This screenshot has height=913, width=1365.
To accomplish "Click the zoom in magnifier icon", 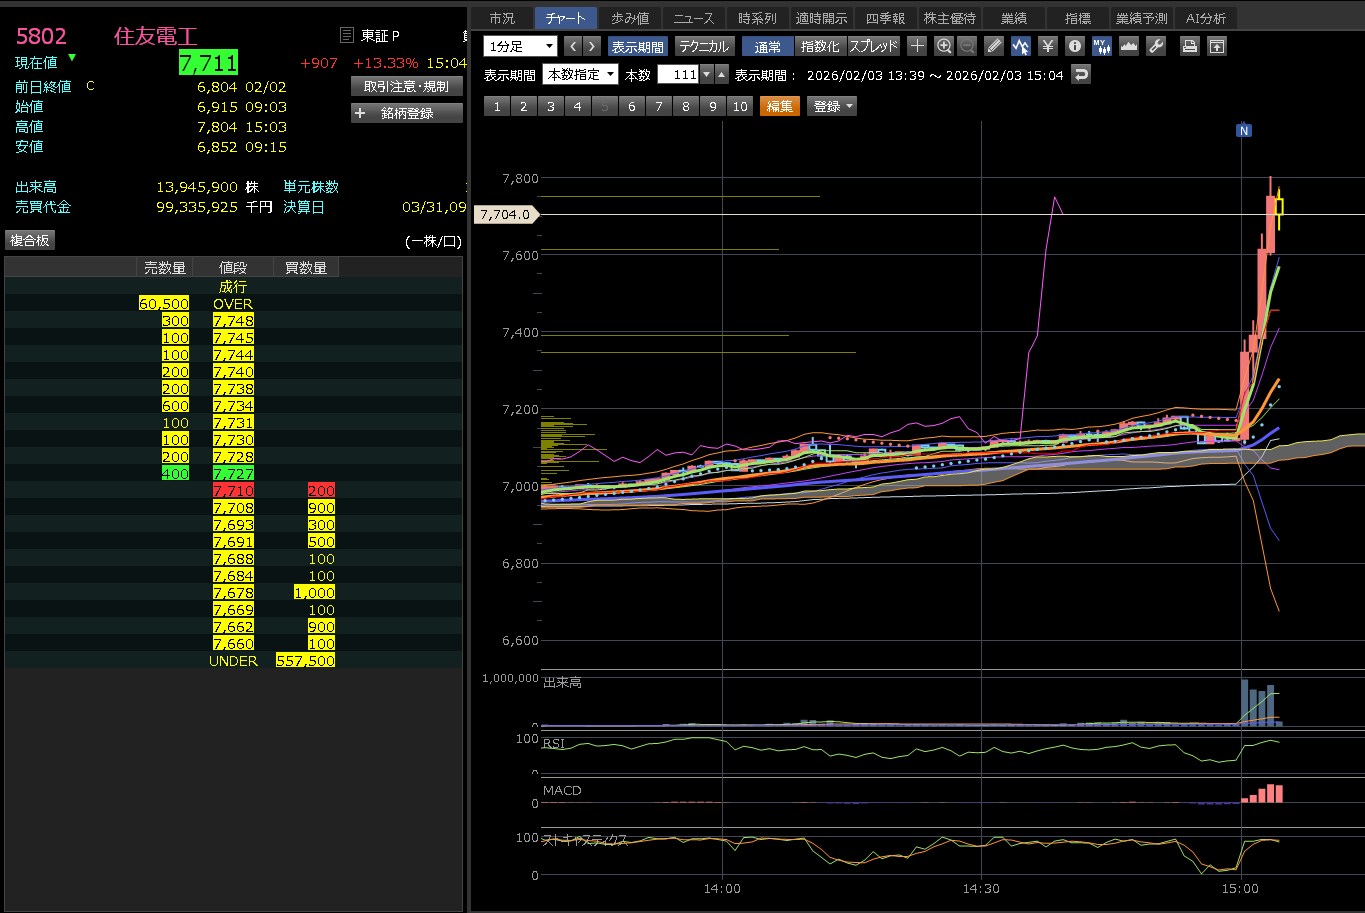I will coord(944,46).
